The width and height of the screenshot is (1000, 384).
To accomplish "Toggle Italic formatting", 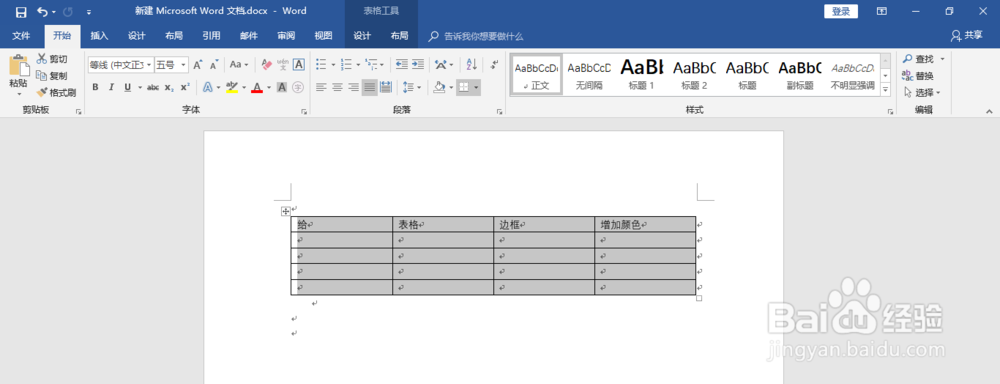I will [112, 87].
